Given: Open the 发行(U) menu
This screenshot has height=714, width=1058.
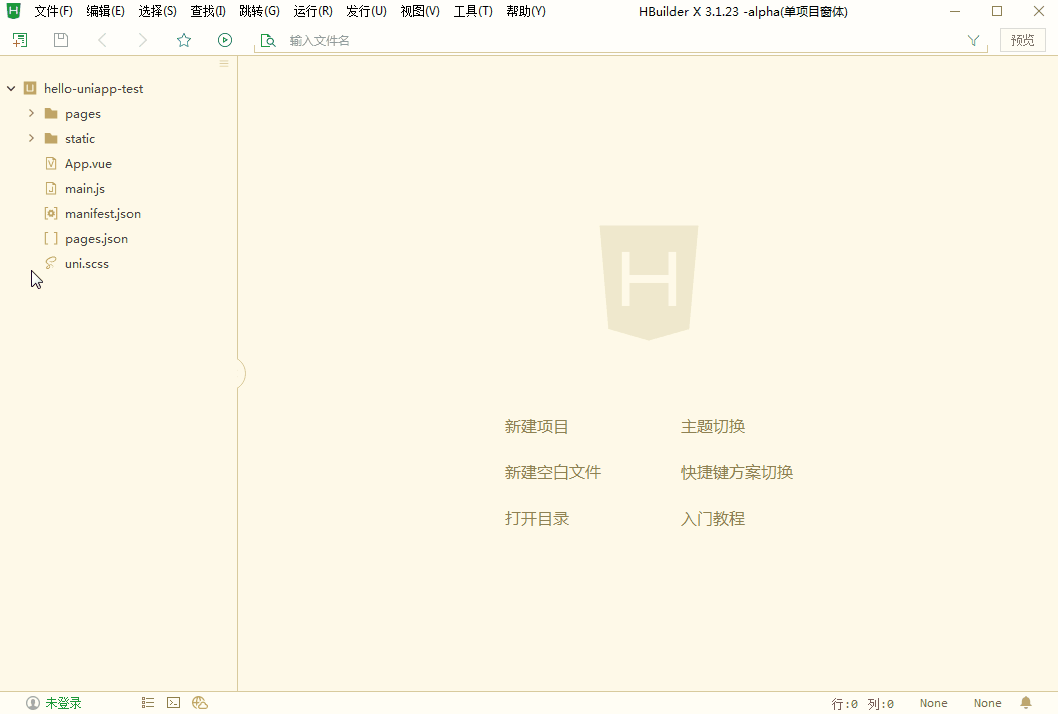Looking at the screenshot, I should tap(366, 11).
